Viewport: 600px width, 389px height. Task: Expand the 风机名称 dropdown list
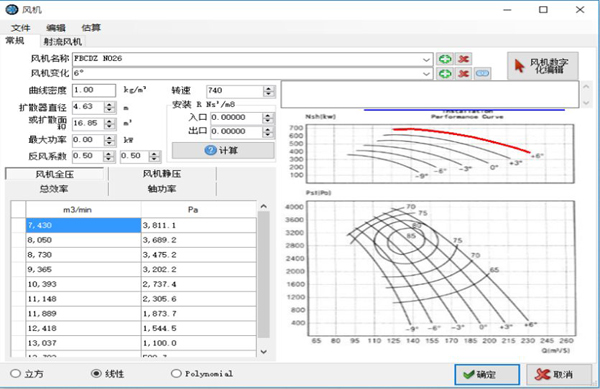coord(426,60)
